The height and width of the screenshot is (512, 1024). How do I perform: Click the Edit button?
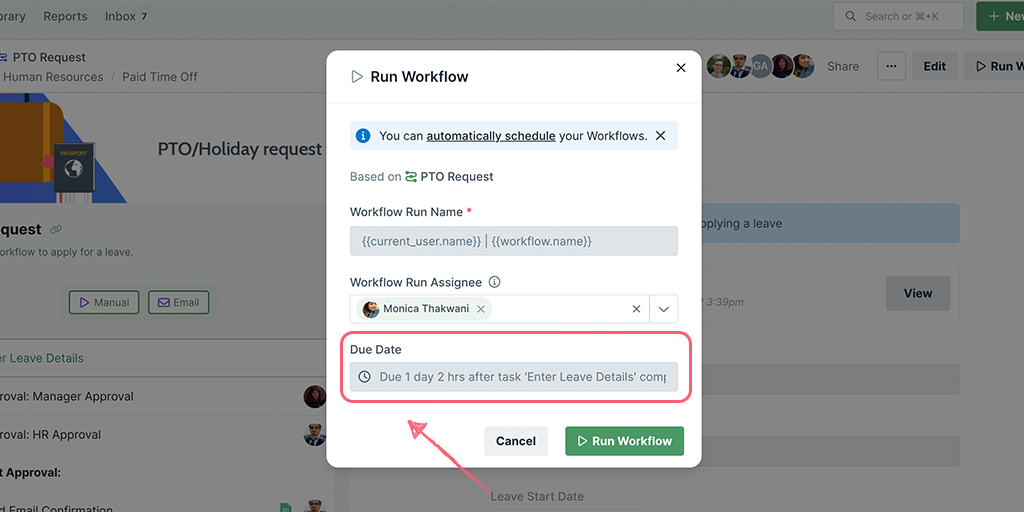point(934,66)
